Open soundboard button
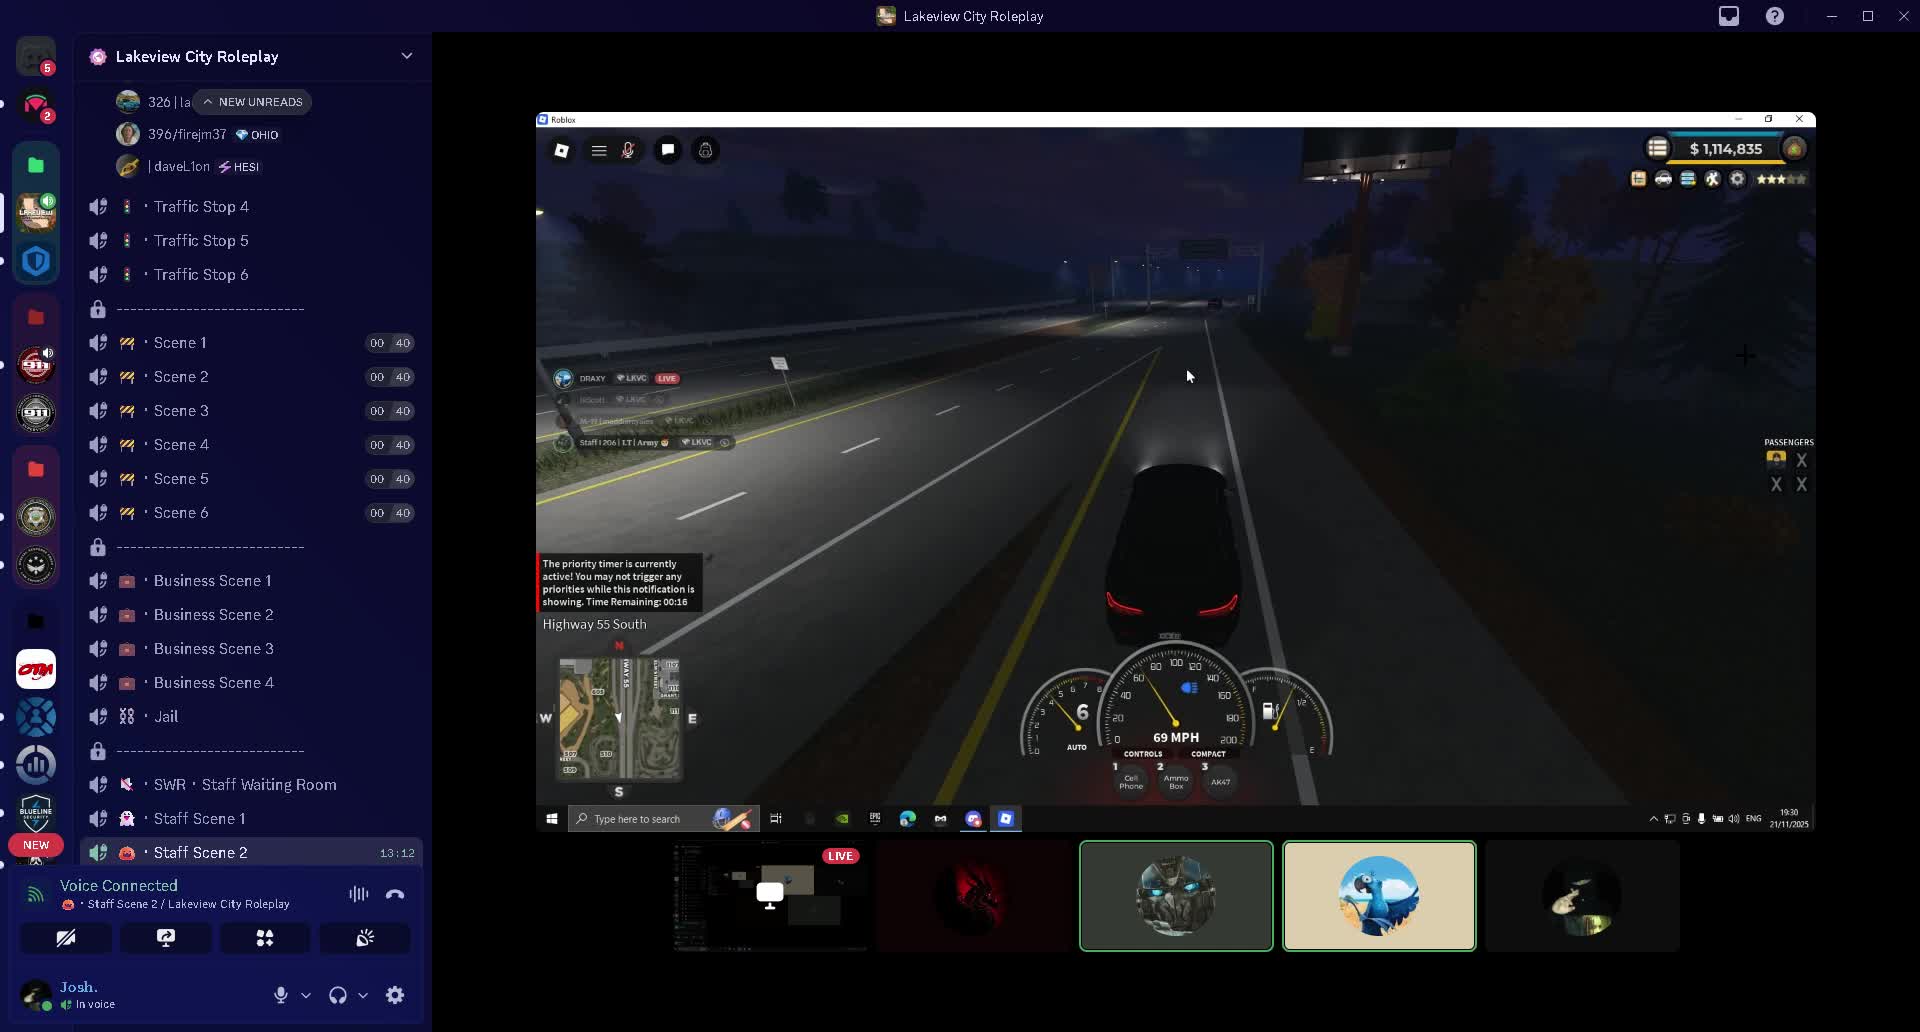Screen dimensions: 1920x1032 (365, 938)
